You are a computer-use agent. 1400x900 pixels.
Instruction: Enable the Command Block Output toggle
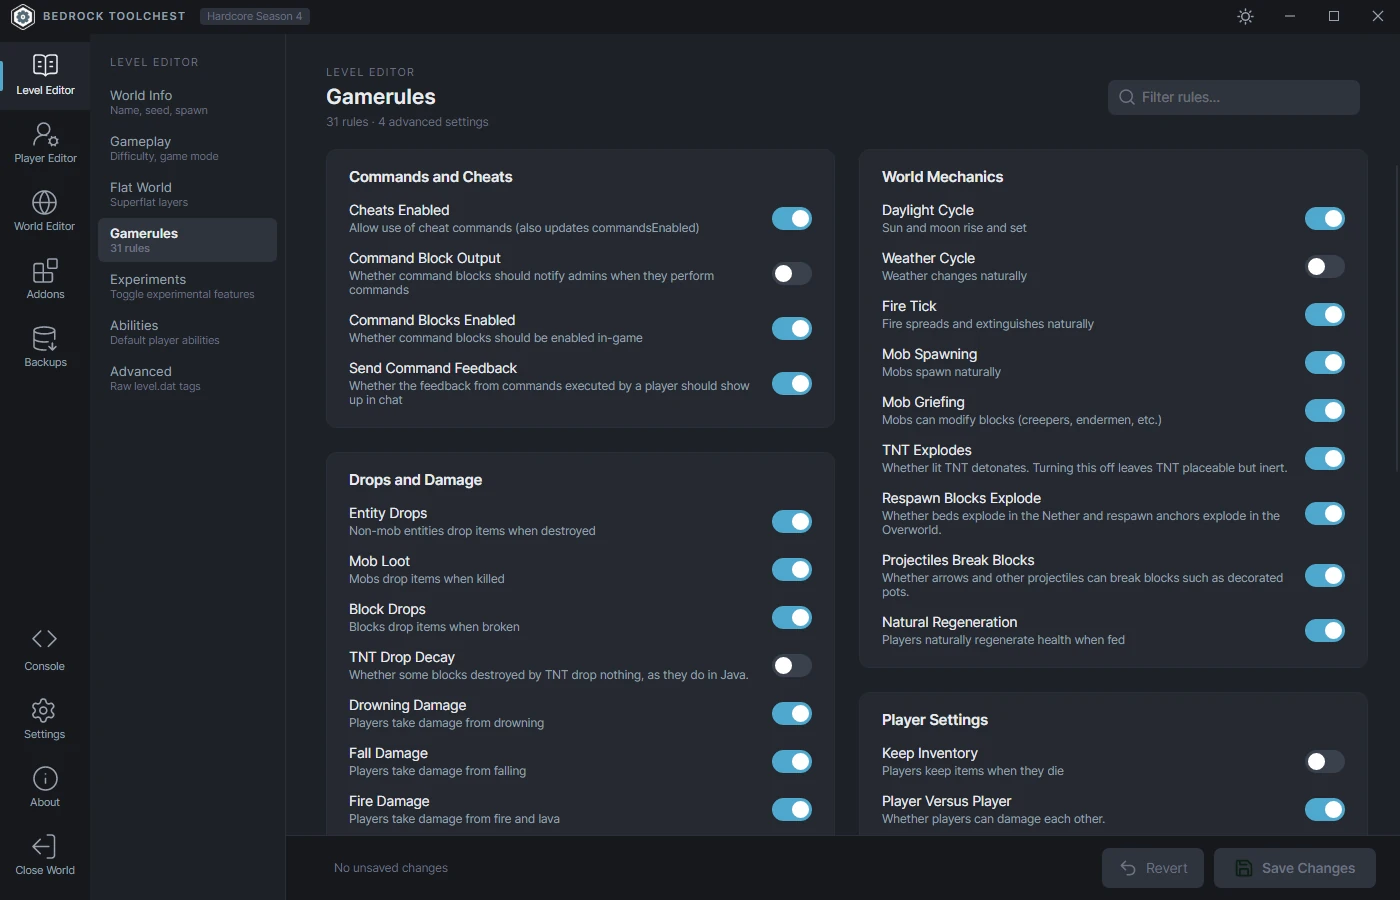792,273
